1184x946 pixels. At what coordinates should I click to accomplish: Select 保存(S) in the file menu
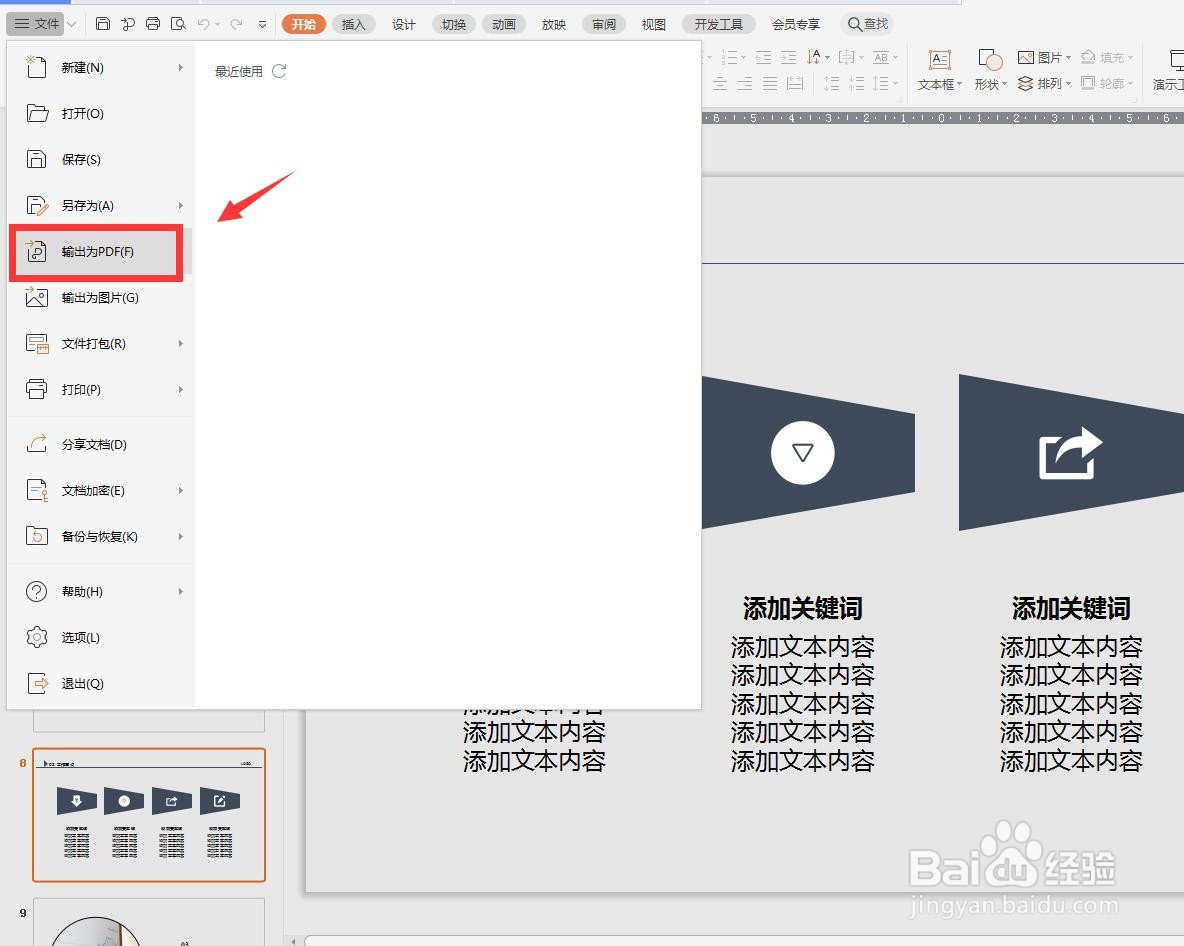tap(100, 159)
